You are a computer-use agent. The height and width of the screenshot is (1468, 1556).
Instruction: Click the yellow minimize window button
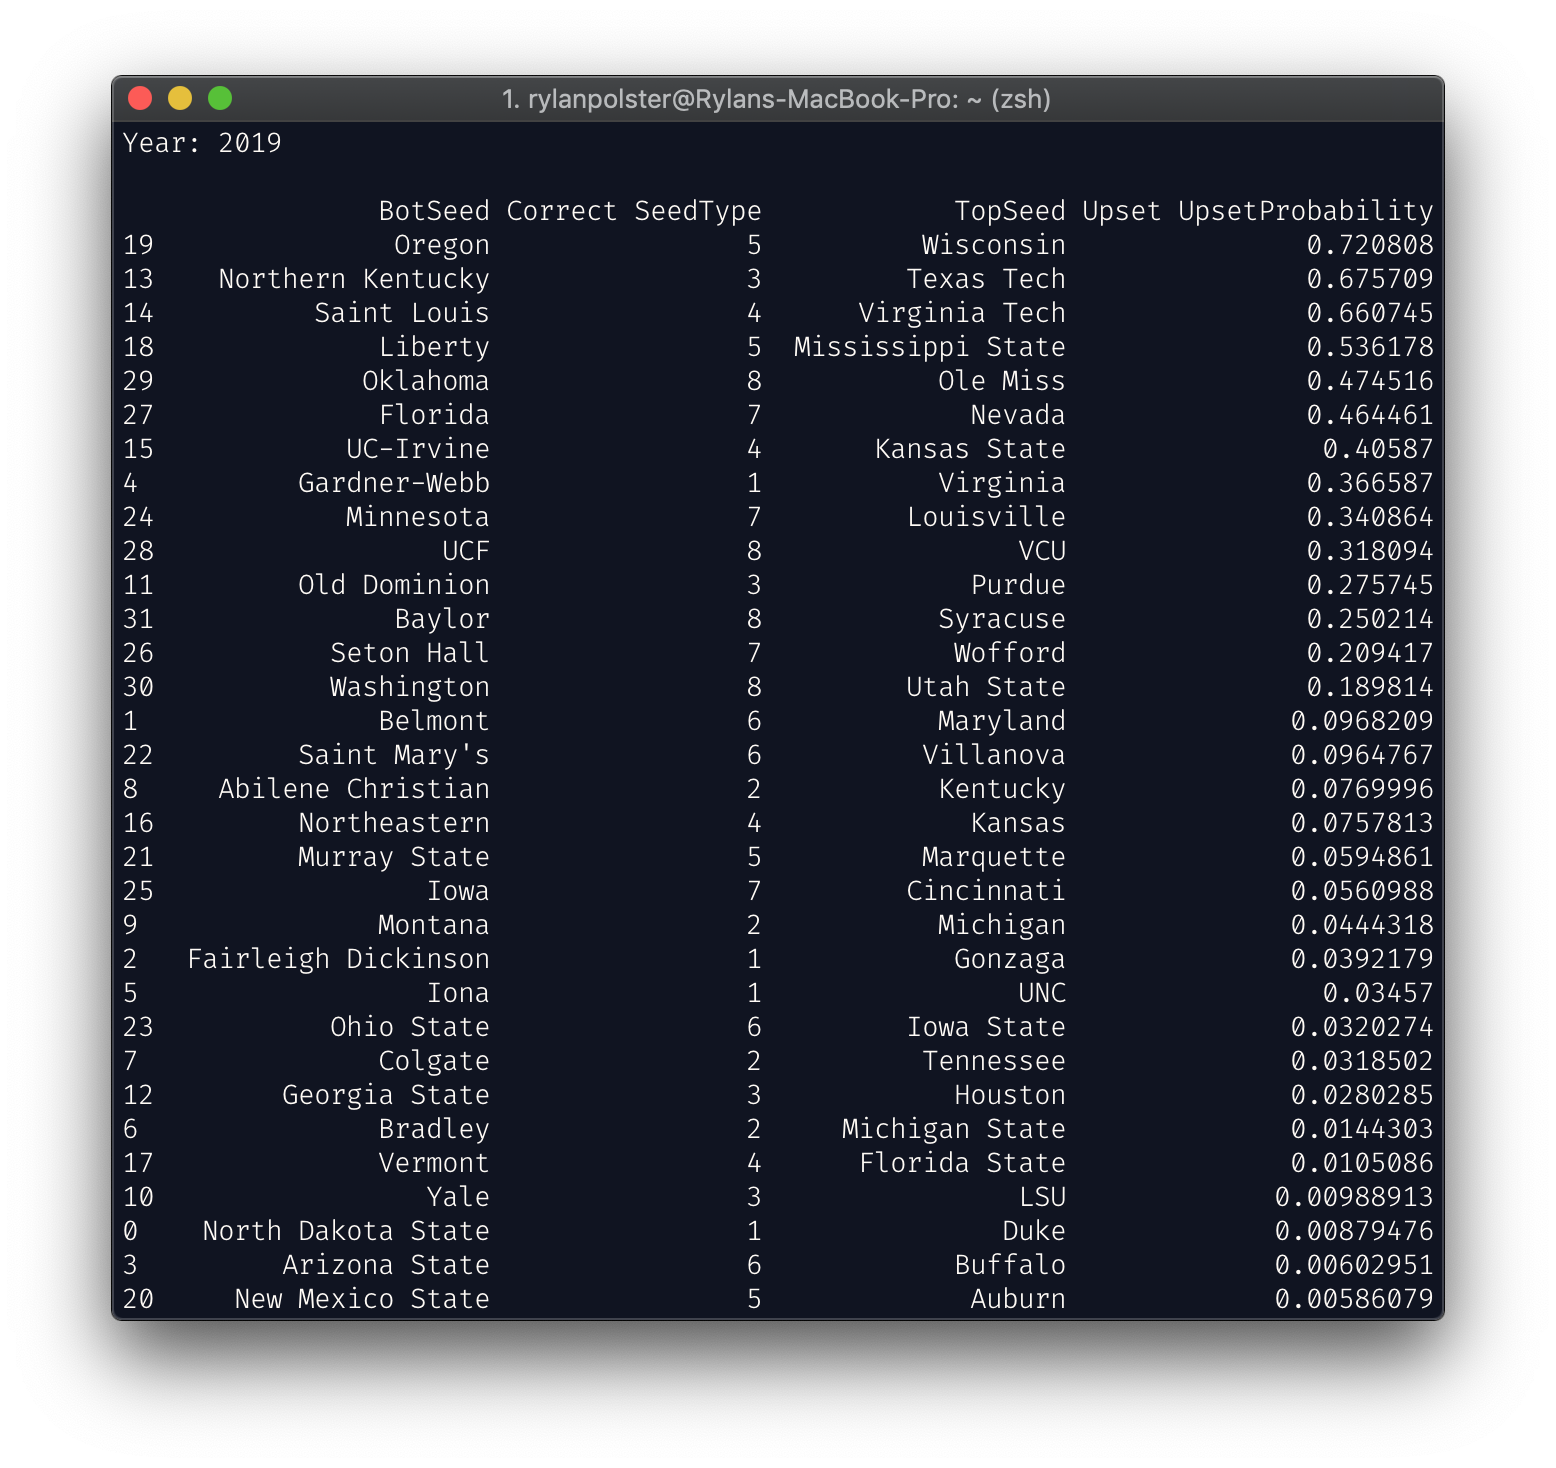tap(180, 98)
